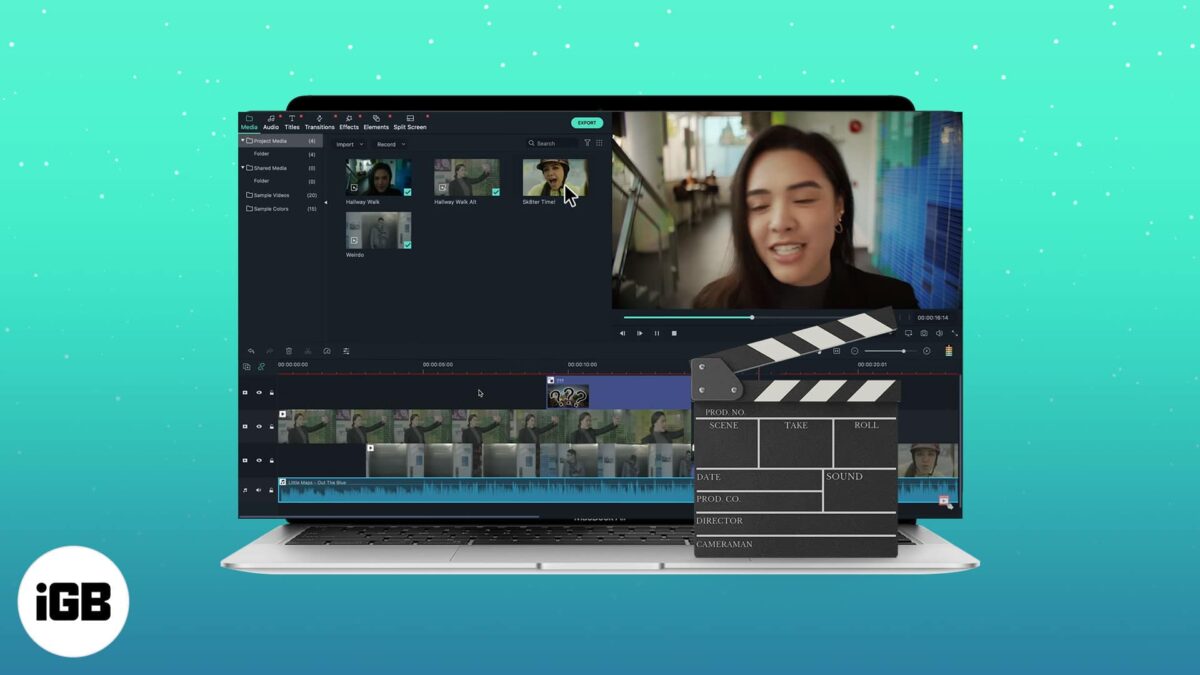Click the Export button
The width and height of the screenshot is (1200, 675).
click(586, 122)
